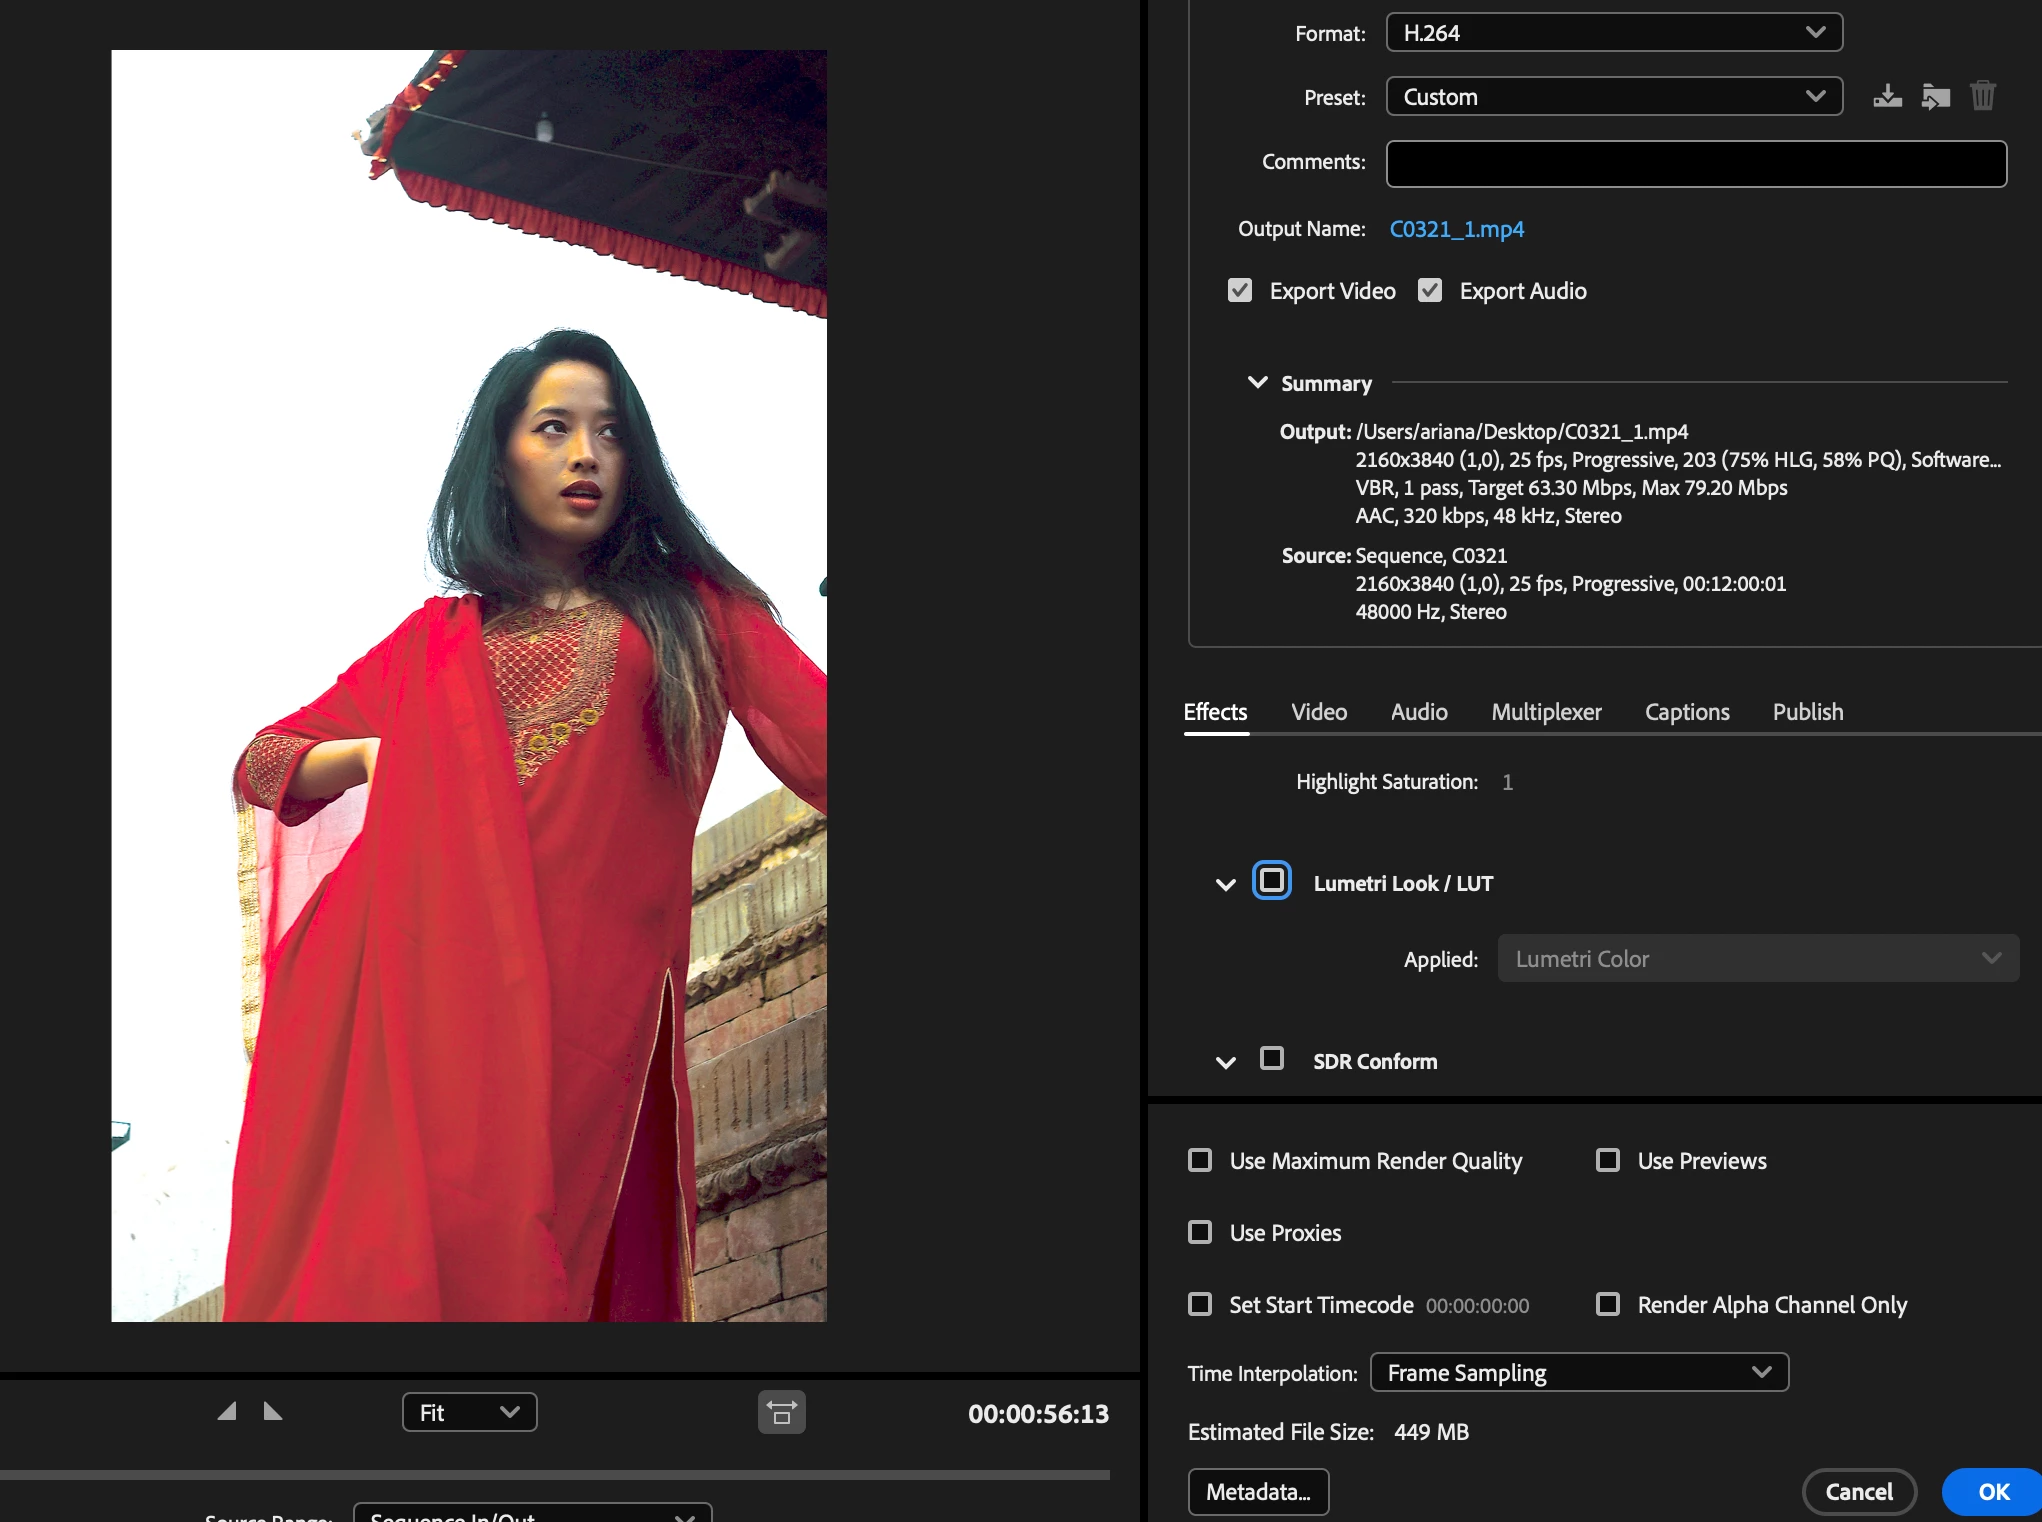Click the C0321_1.mp4 output name link

pyautogui.click(x=1456, y=229)
